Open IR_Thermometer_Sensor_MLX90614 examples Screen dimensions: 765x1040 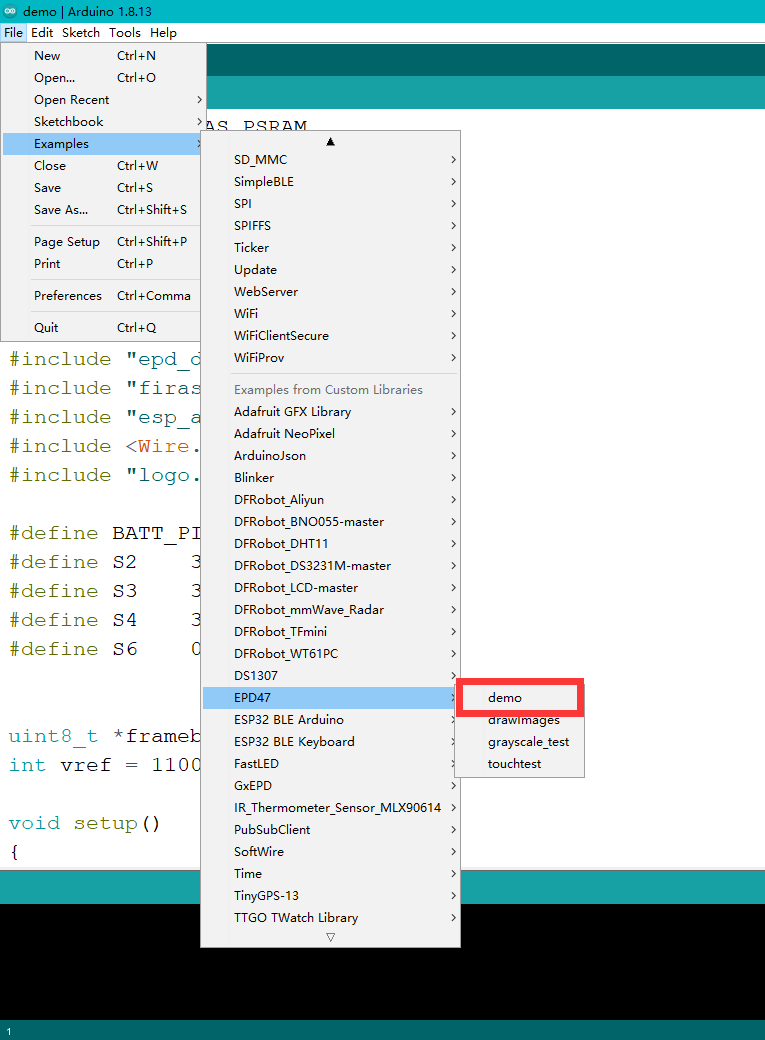tap(330, 807)
